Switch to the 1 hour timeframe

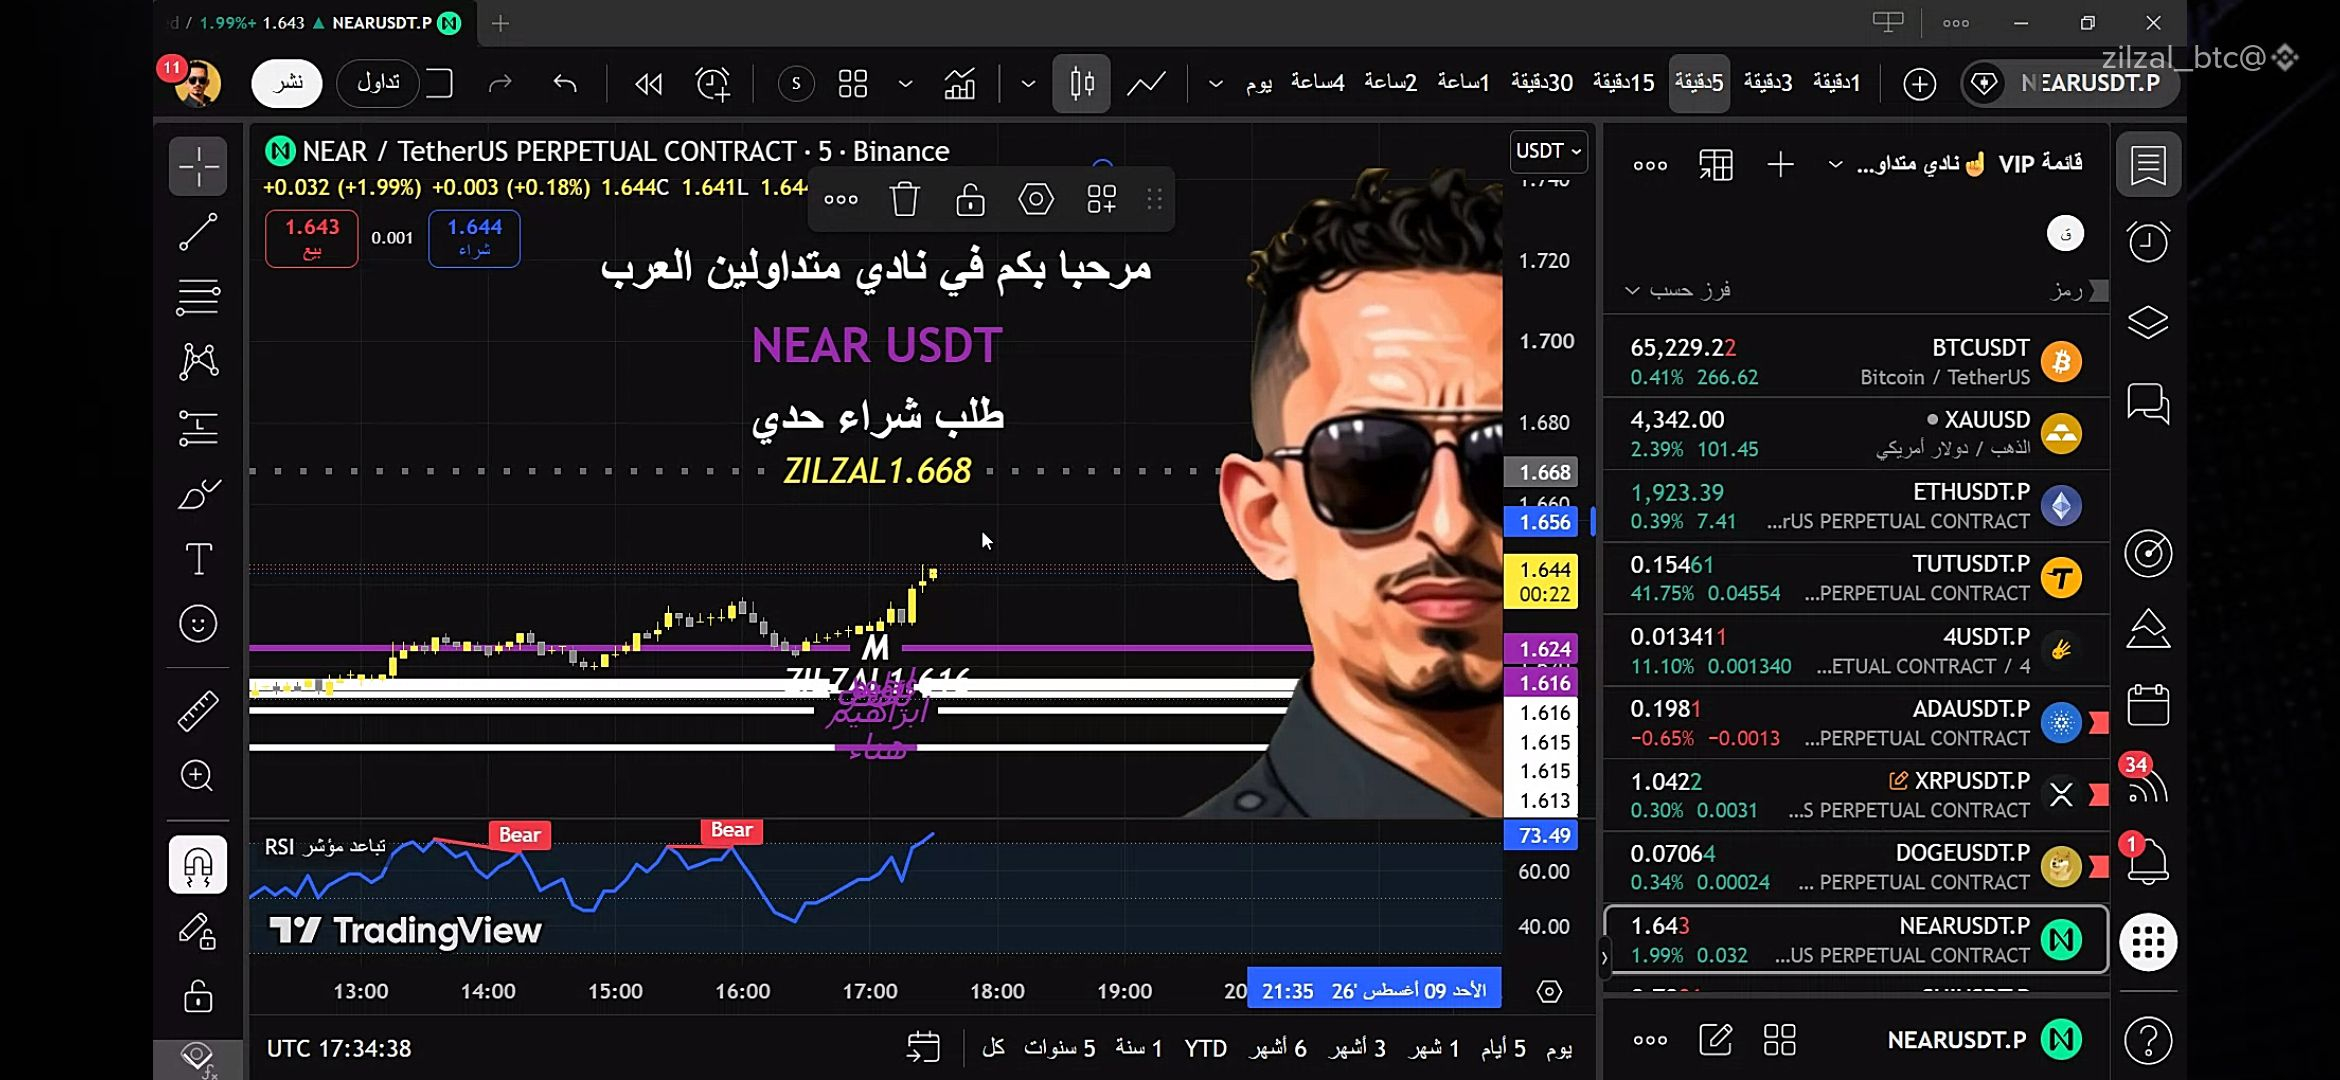coord(1463,83)
